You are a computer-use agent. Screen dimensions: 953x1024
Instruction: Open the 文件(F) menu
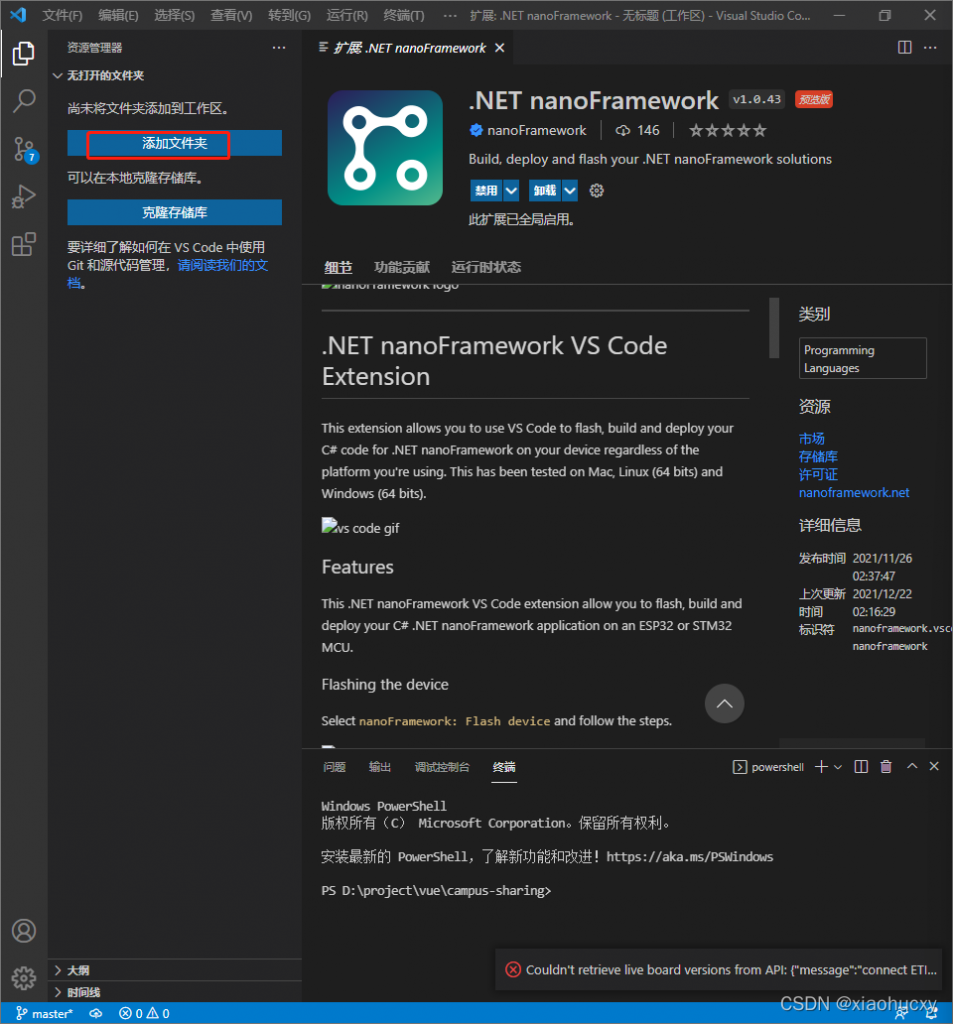(x=63, y=16)
